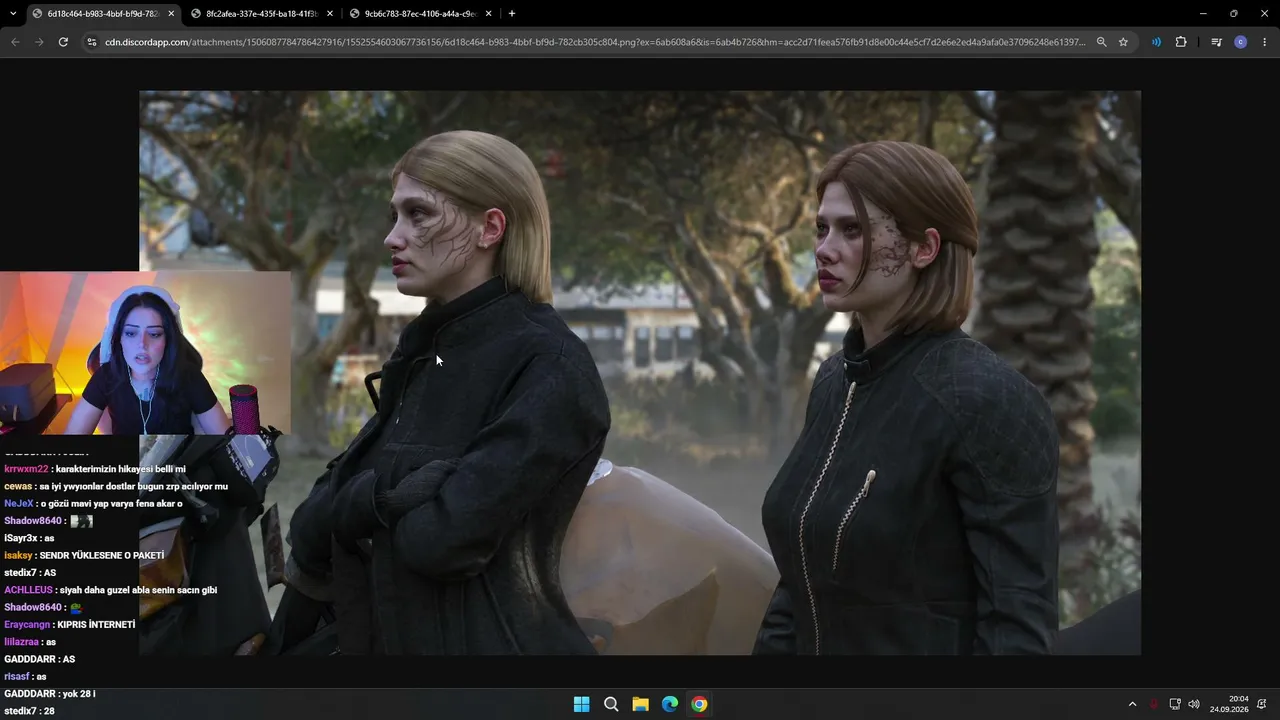Image resolution: width=1280 pixels, height=720 pixels.
Task: Open Microsoft Edge from the taskbar
Action: pyautogui.click(x=670, y=704)
